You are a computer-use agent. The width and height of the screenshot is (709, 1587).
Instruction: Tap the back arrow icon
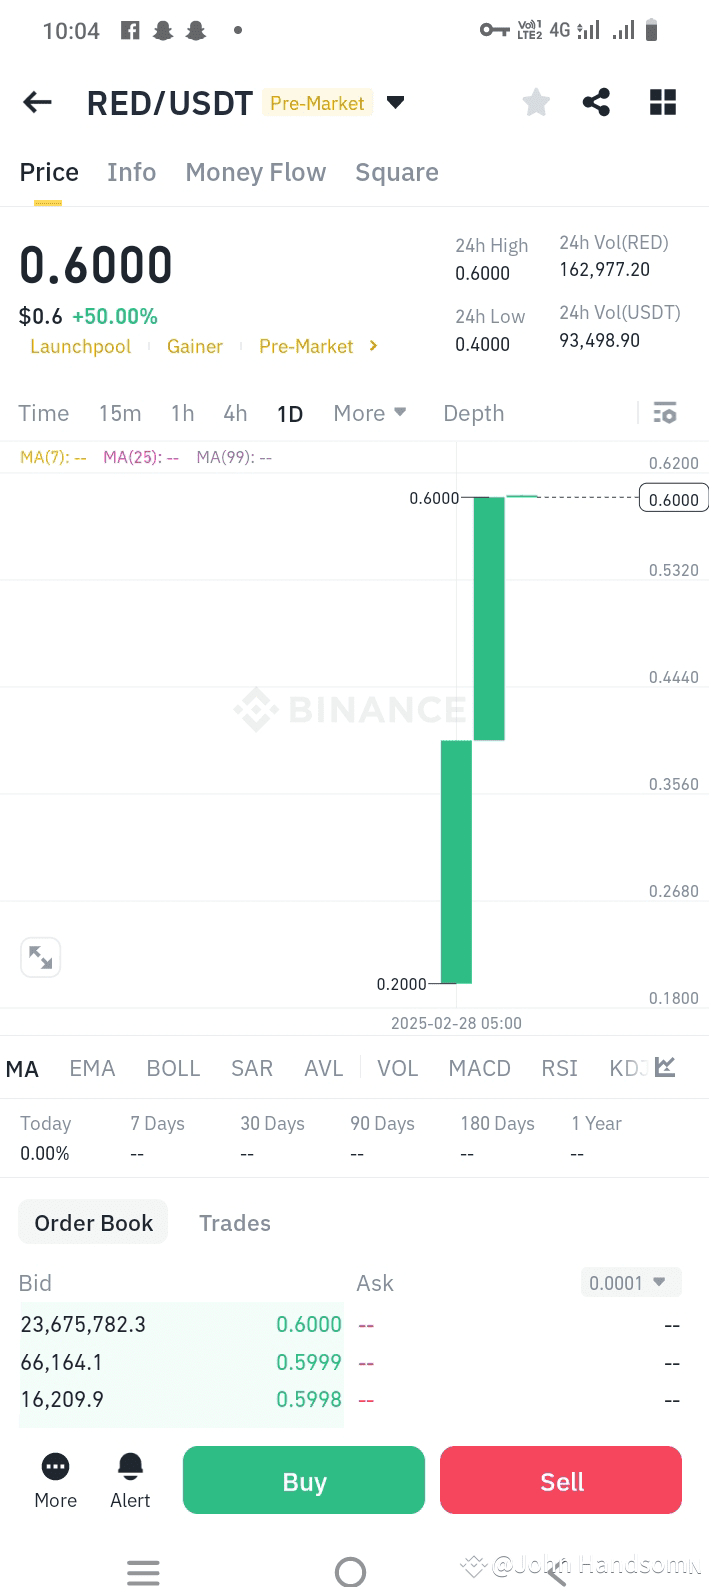tap(37, 102)
